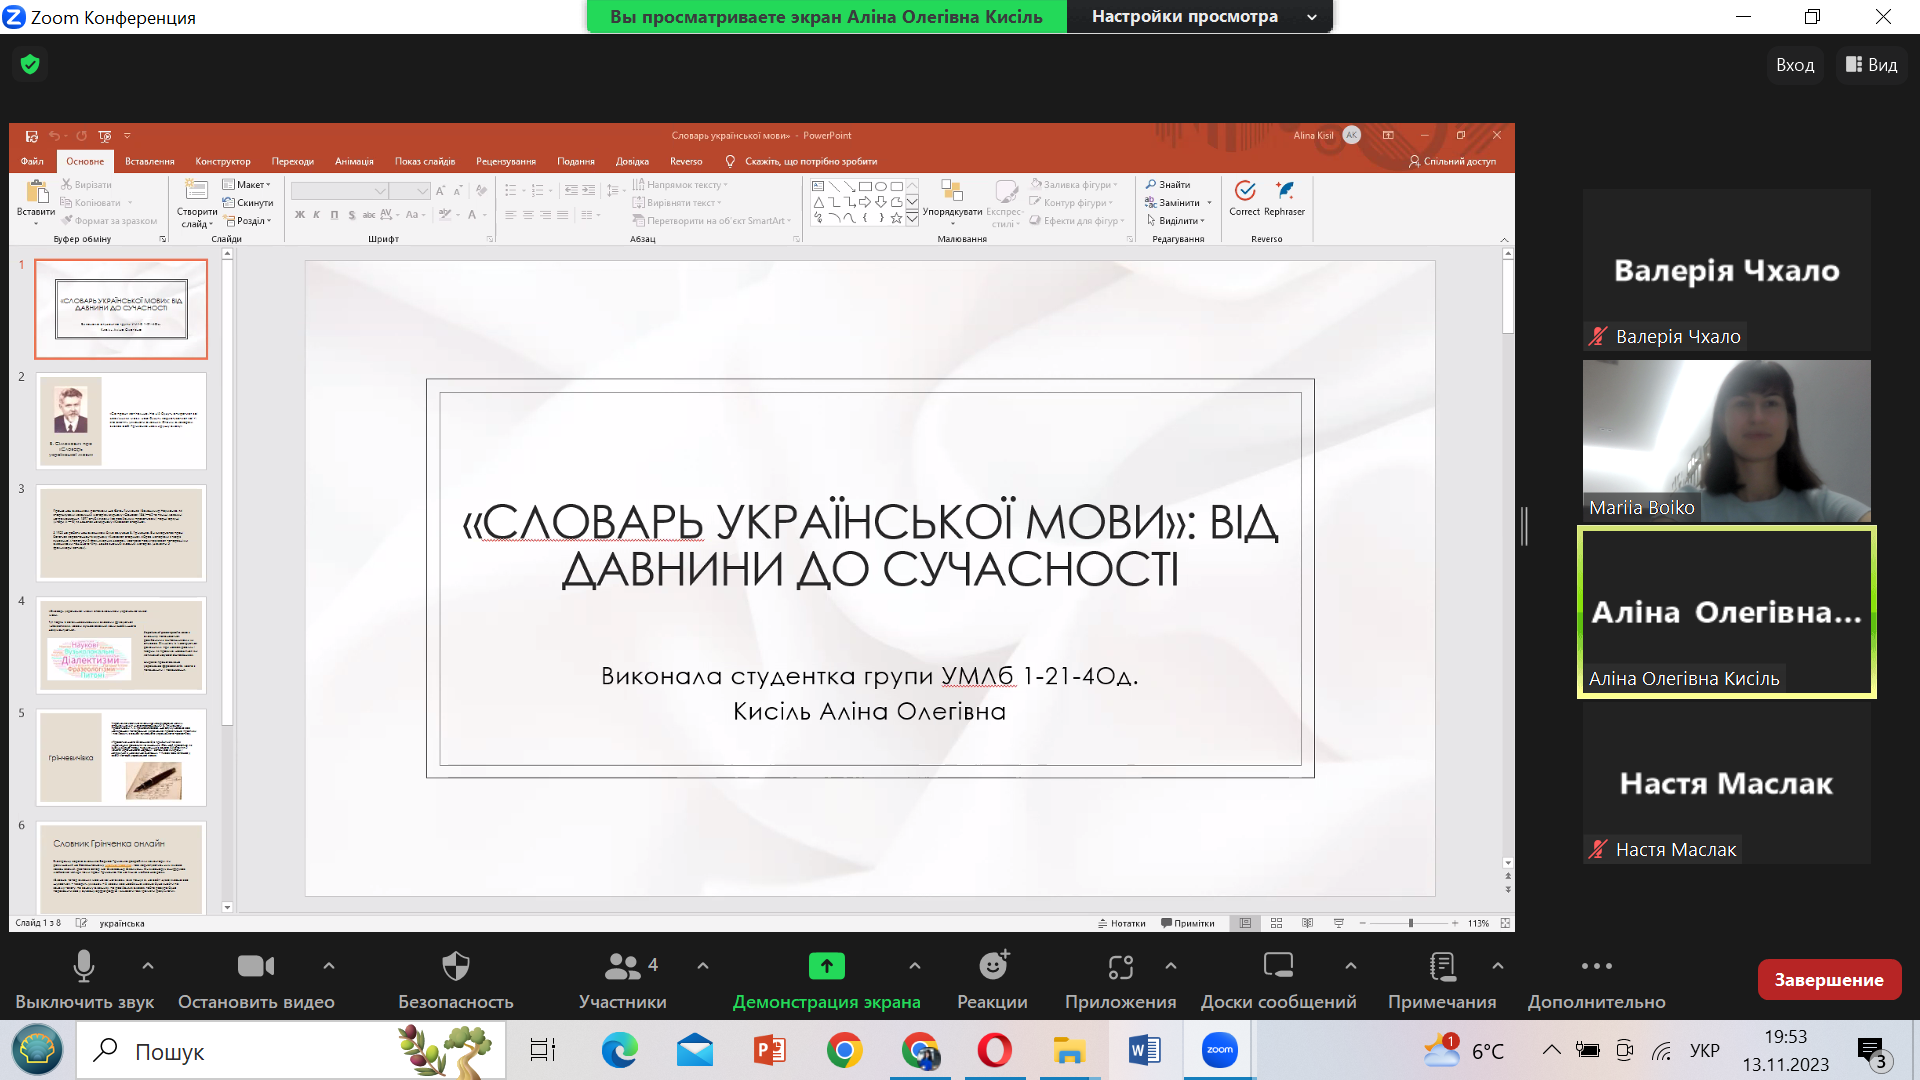Screen dimensions: 1920x1080
Task: Stop video with Остановить видео
Action: pos(256,966)
